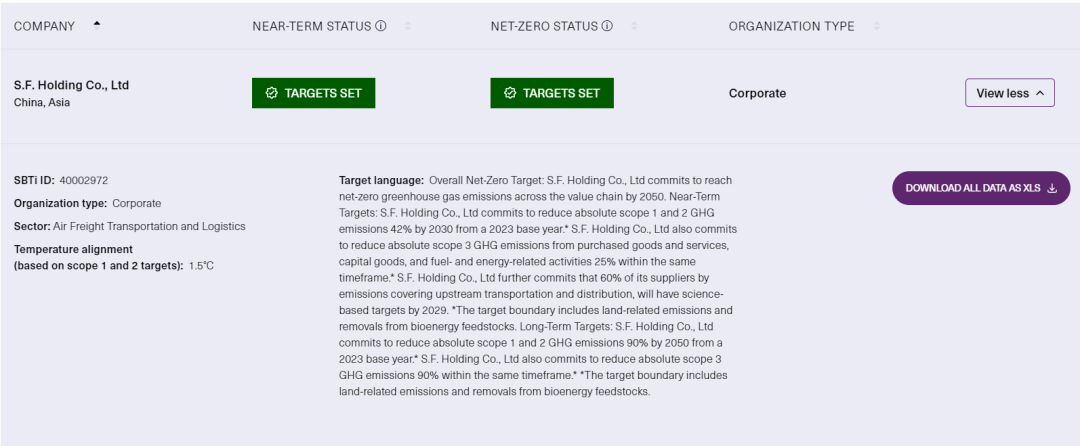
Task: Click the SBTi ID number 40002972
Action: coord(84,180)
